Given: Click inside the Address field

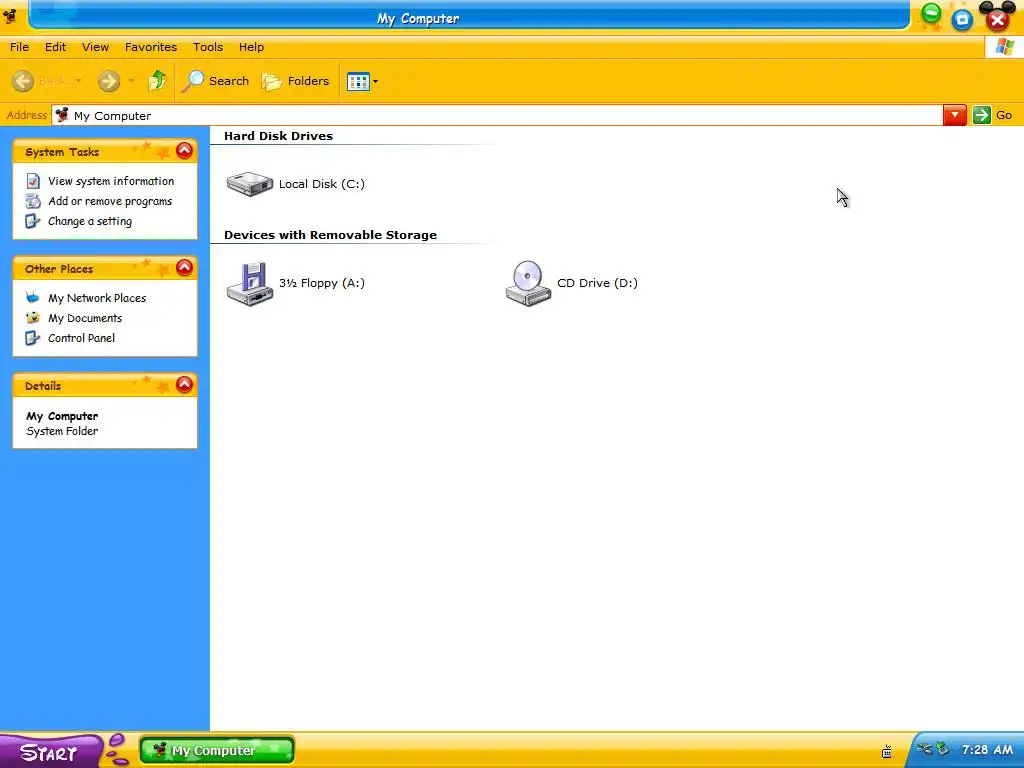Looking at the screenshot, I should click(497, 116).
